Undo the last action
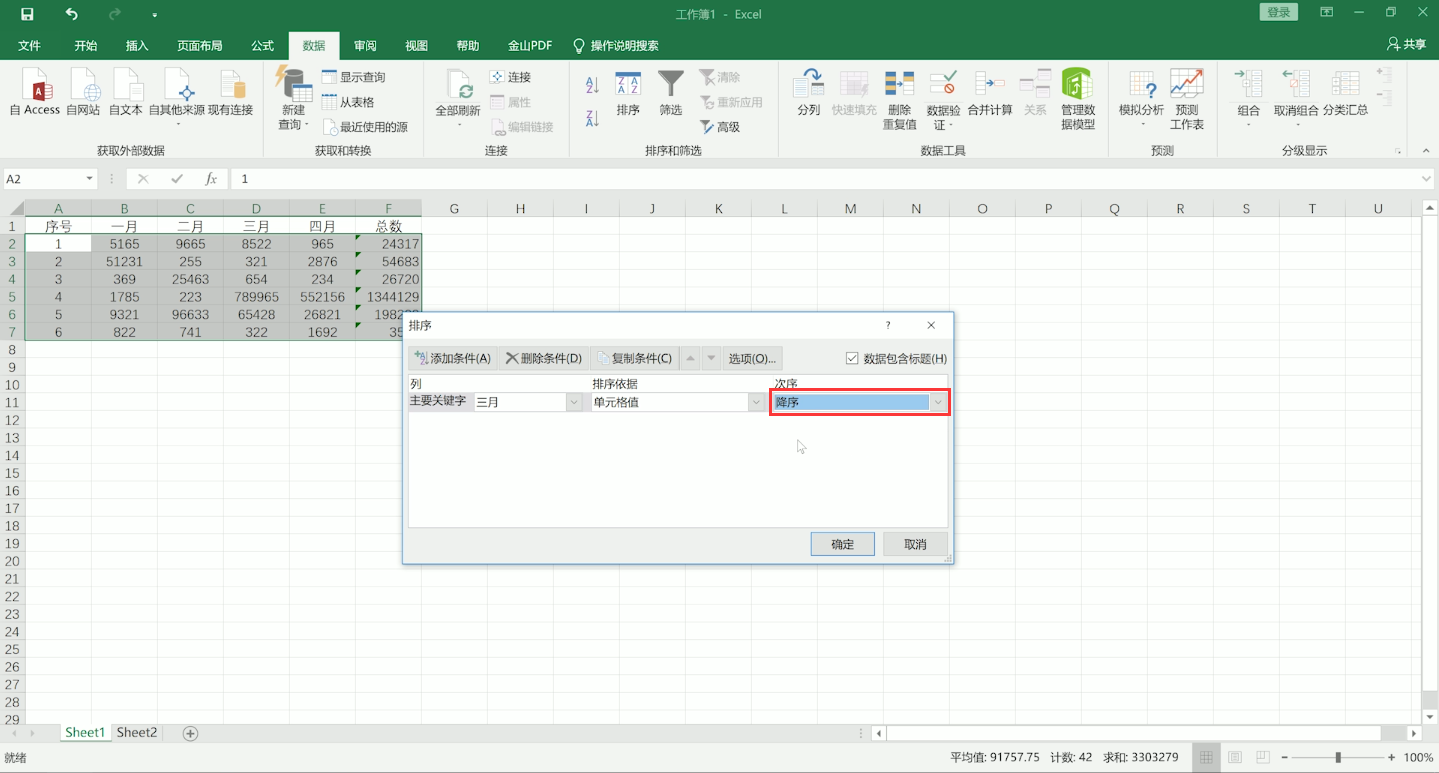1439x773 pixels. point(71,14)
